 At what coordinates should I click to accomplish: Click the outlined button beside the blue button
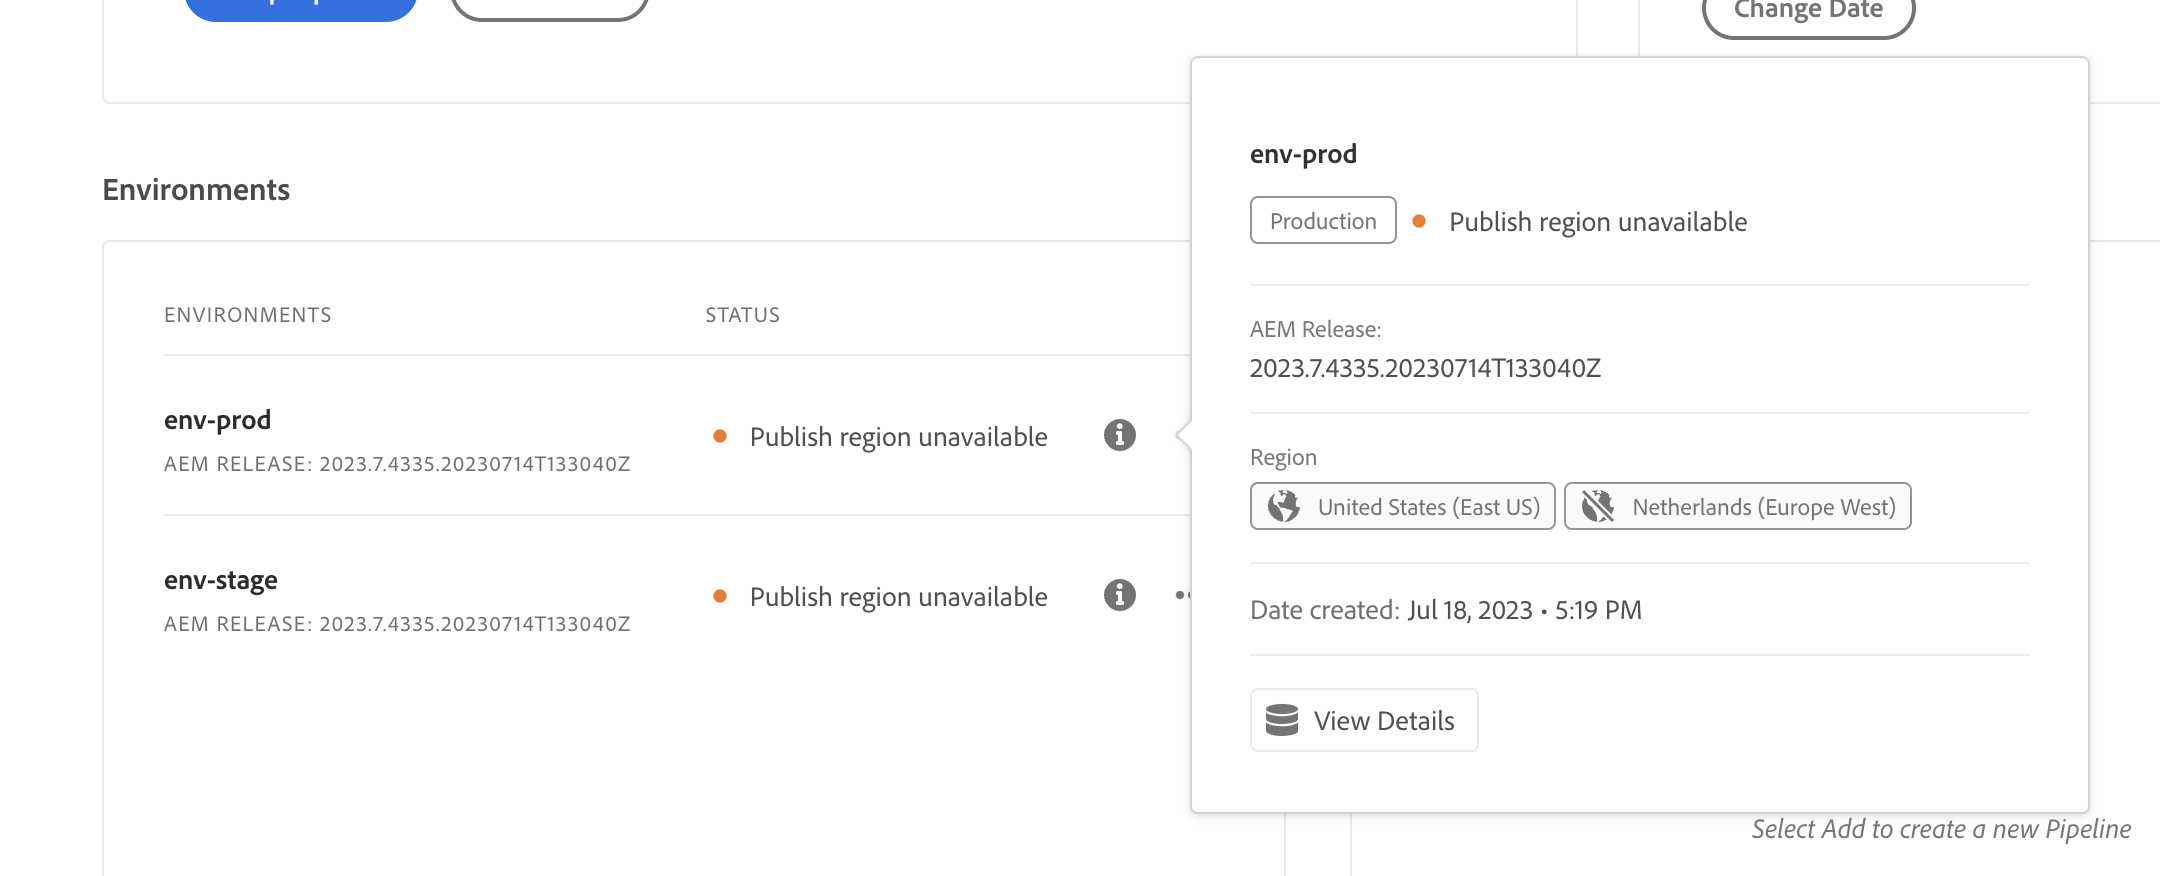(x=550, y=6)
